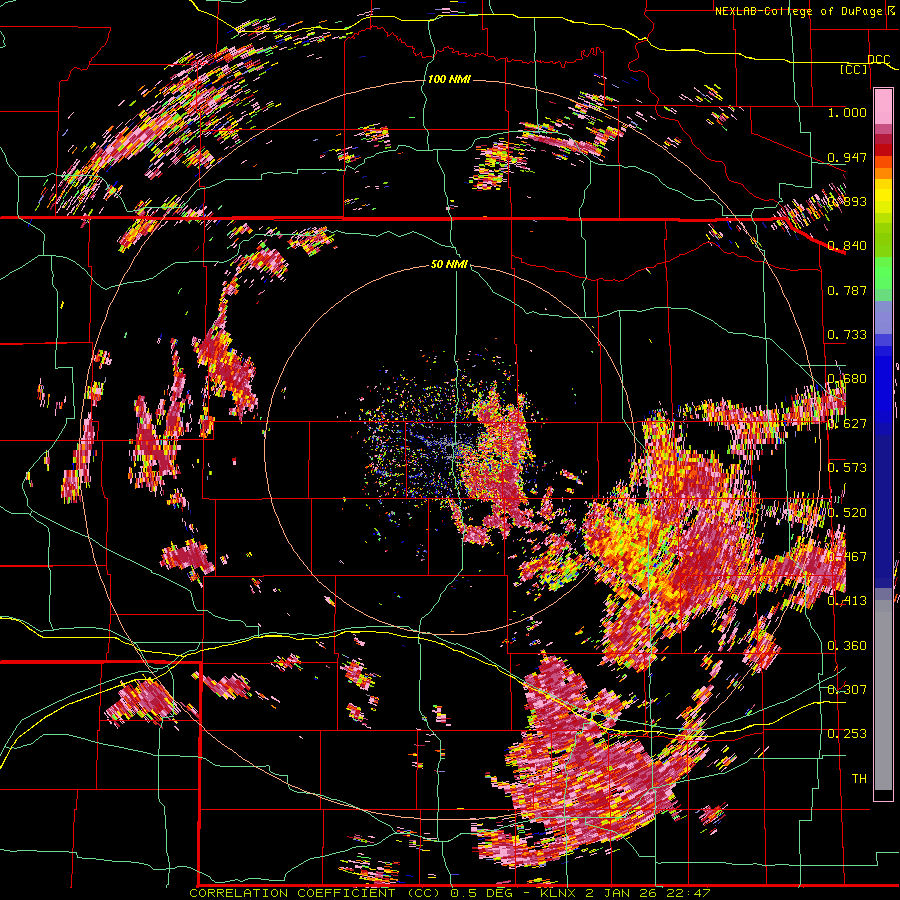Click the 50 NMI range ring label
The height and width of the screenshot is (900, 900).
(449, 264)
